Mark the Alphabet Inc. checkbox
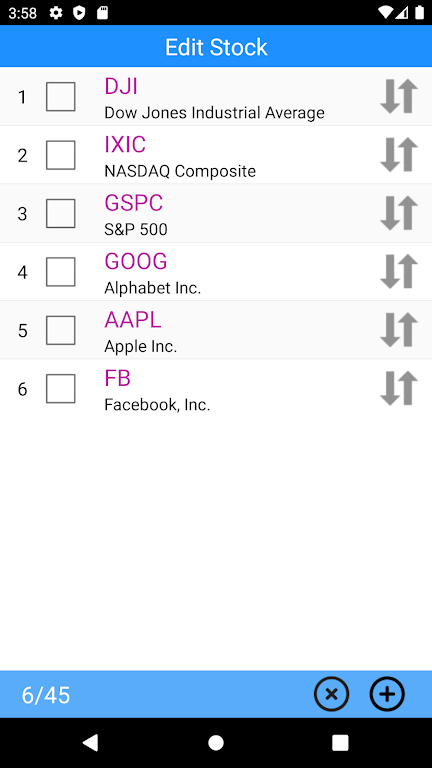Screen dimensions: 432x768 (61, 271)
